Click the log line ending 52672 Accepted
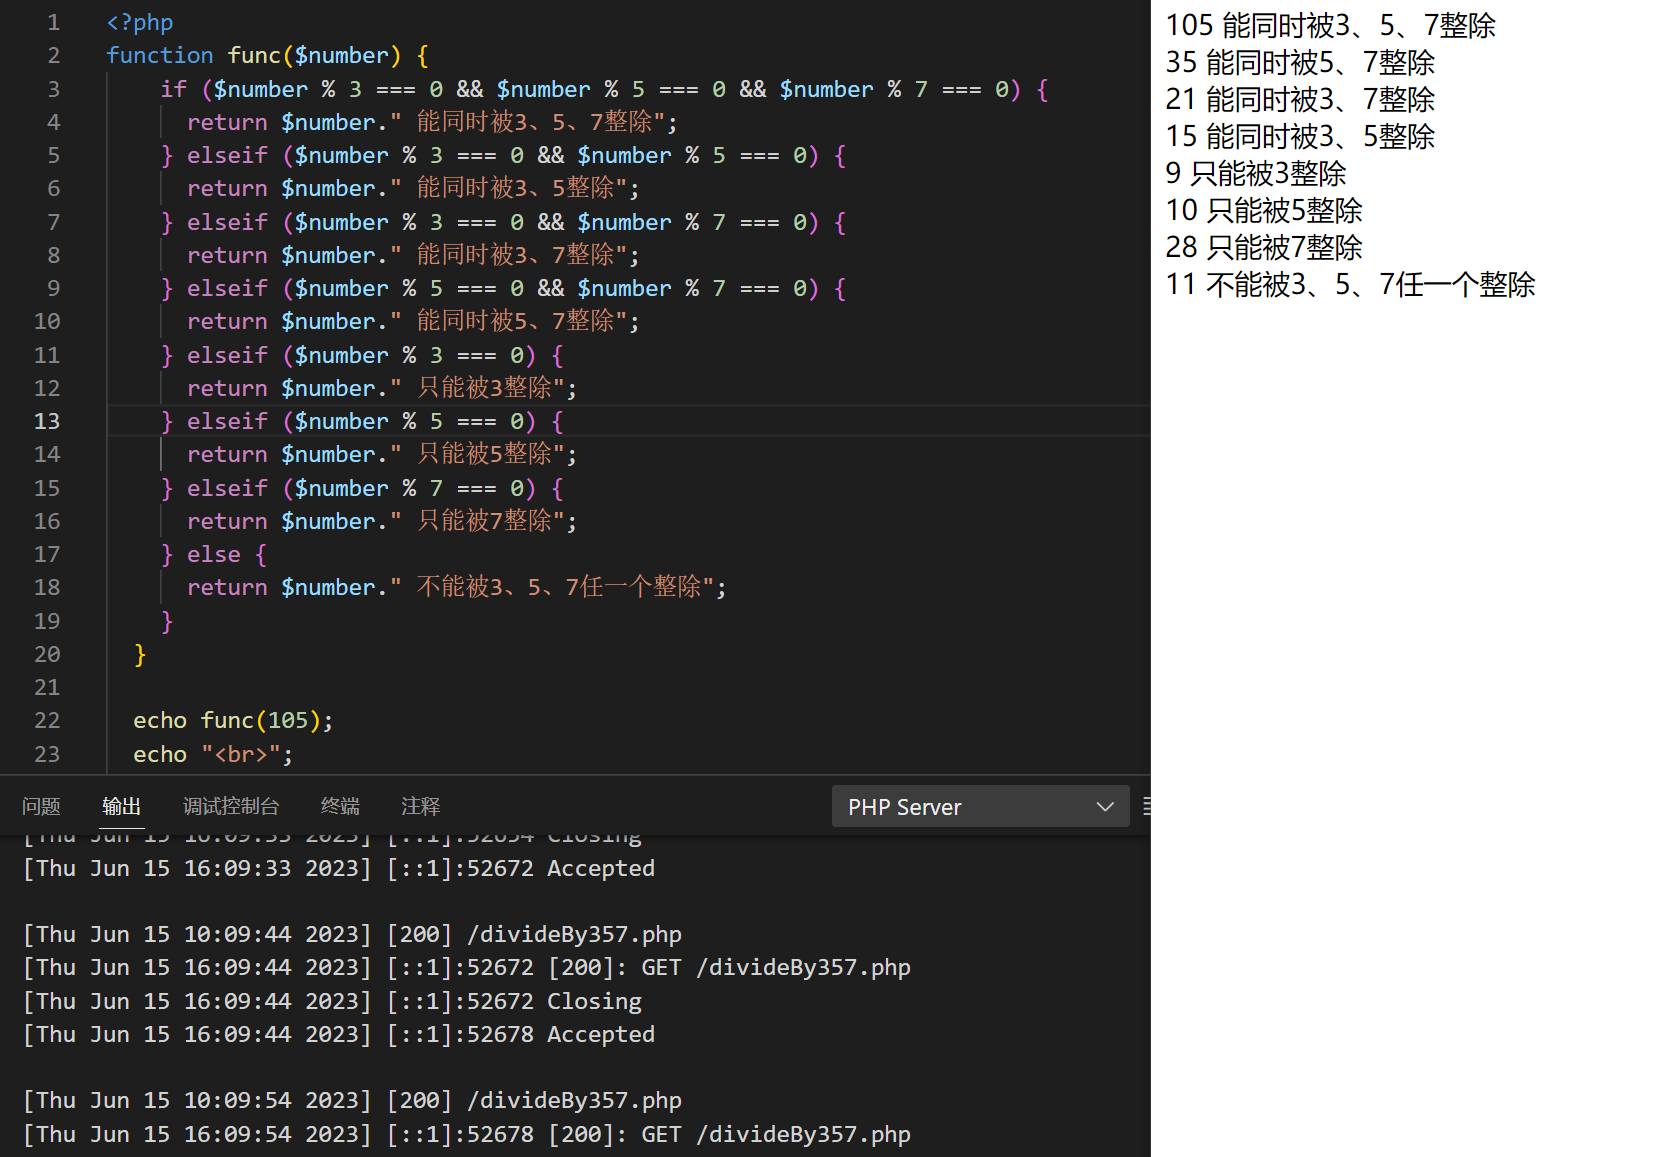This screenshot has height=1157, width=1679. tap(339, 868)
